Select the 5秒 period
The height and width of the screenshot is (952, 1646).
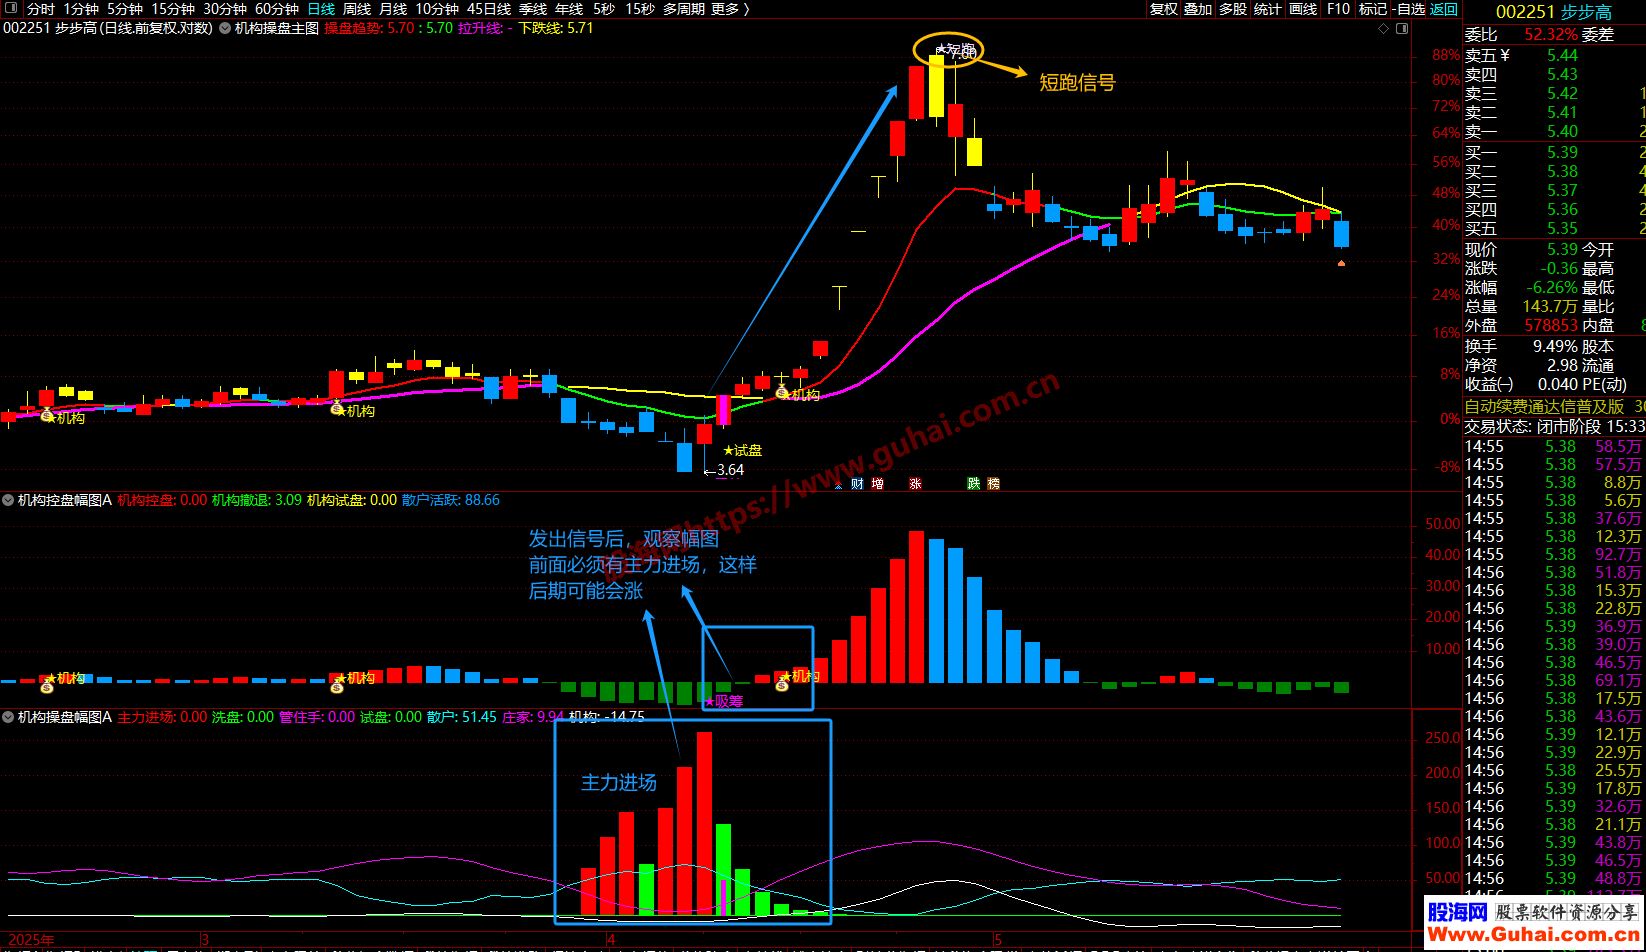604,9
